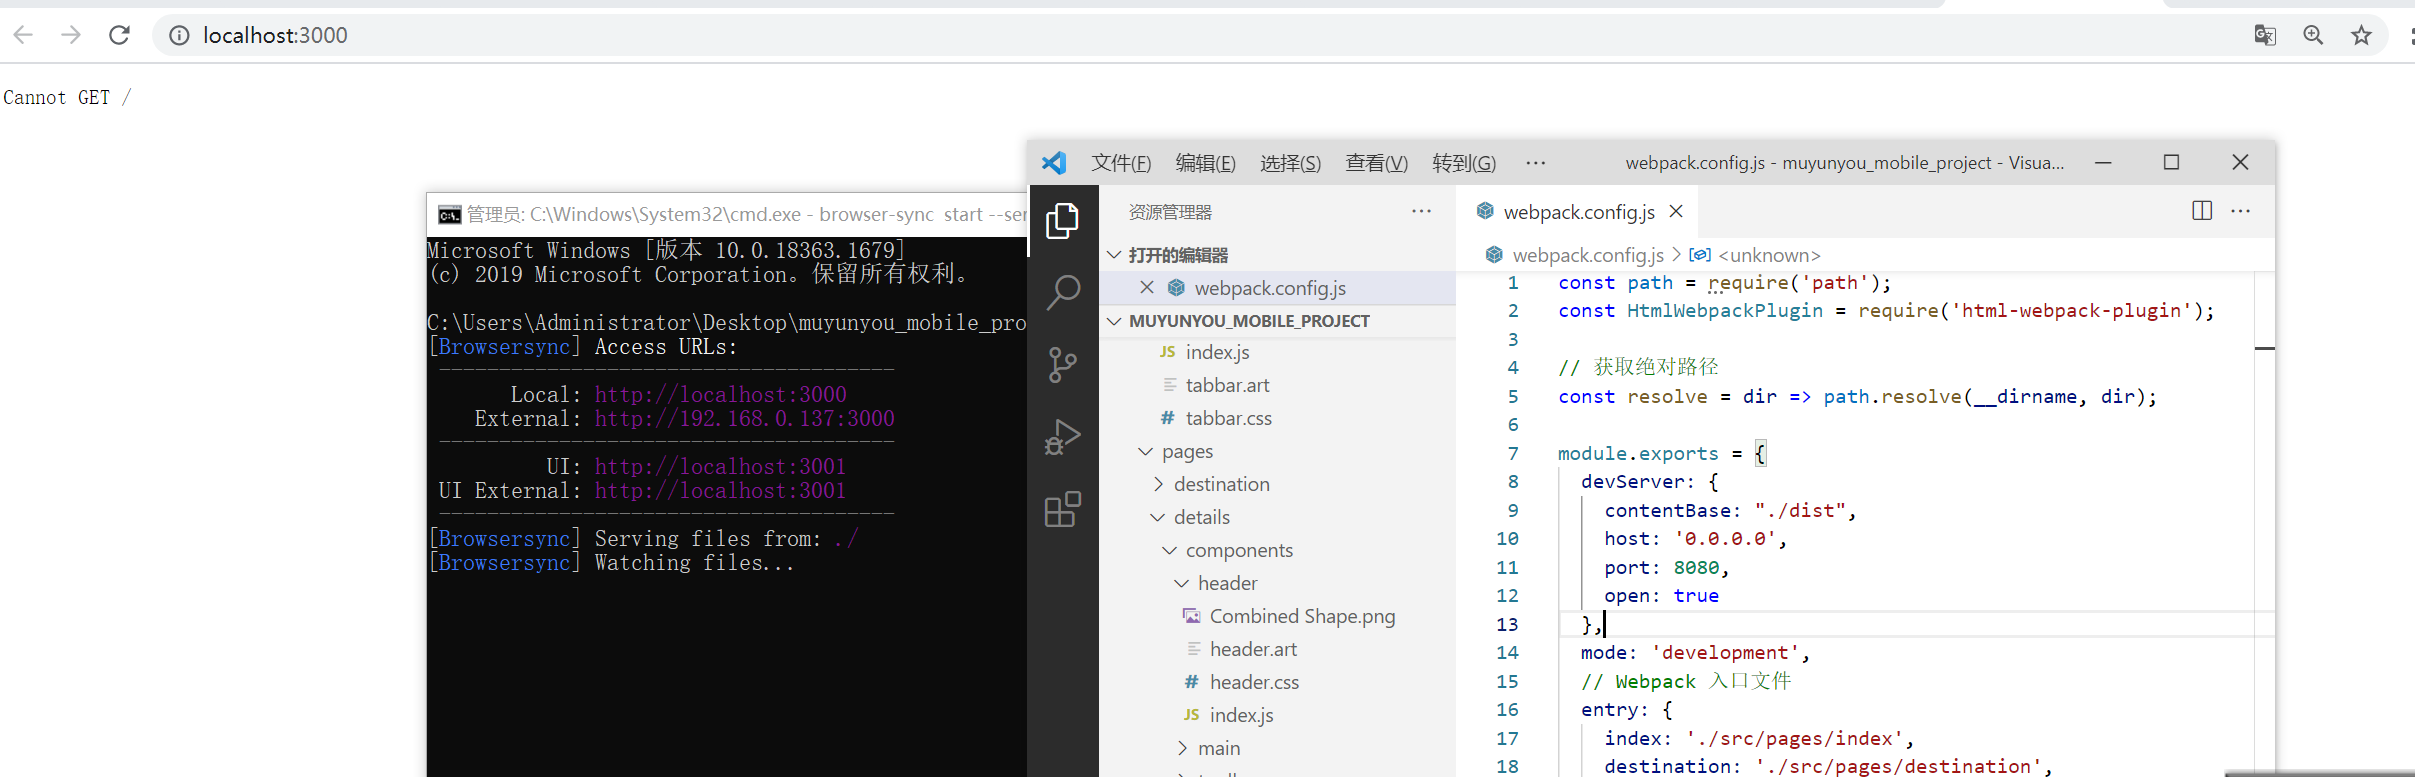Open the Source Control activity icon
Screen dimensions: 2415x777
1062,365
